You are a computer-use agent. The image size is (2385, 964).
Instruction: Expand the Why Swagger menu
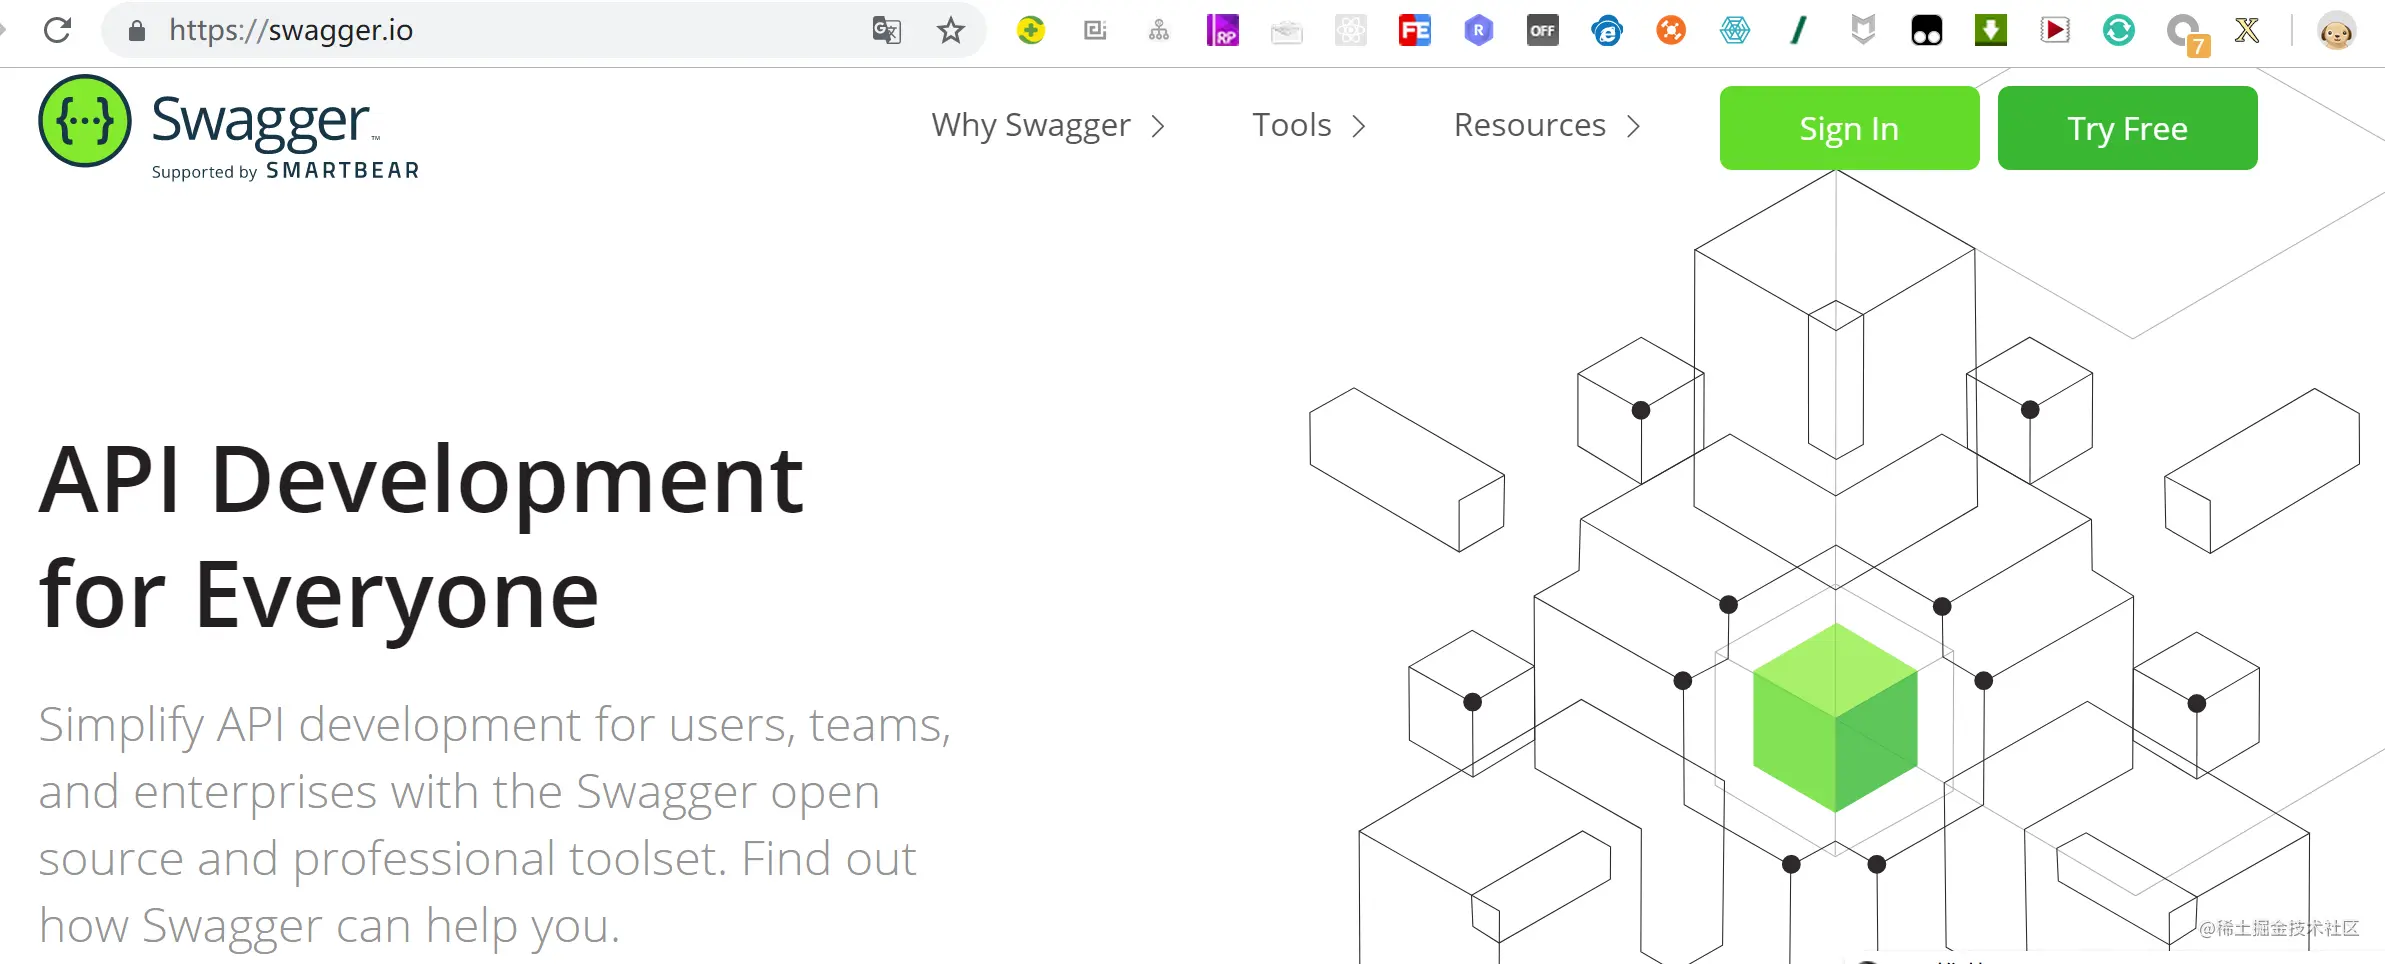click(x=1048, y=126)
